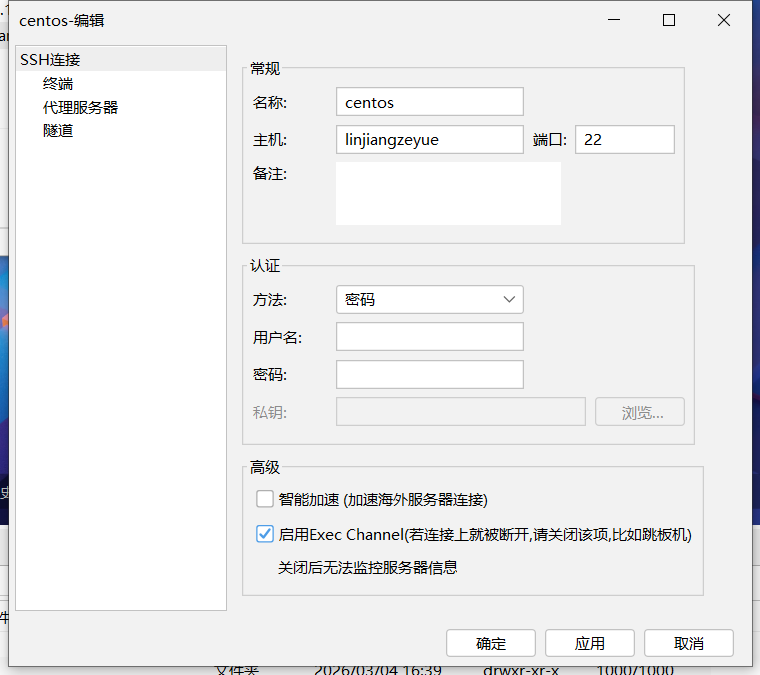Click the 认证 group label
The height and width of the screenshot is (675, 760).
[x=265, y=266]
